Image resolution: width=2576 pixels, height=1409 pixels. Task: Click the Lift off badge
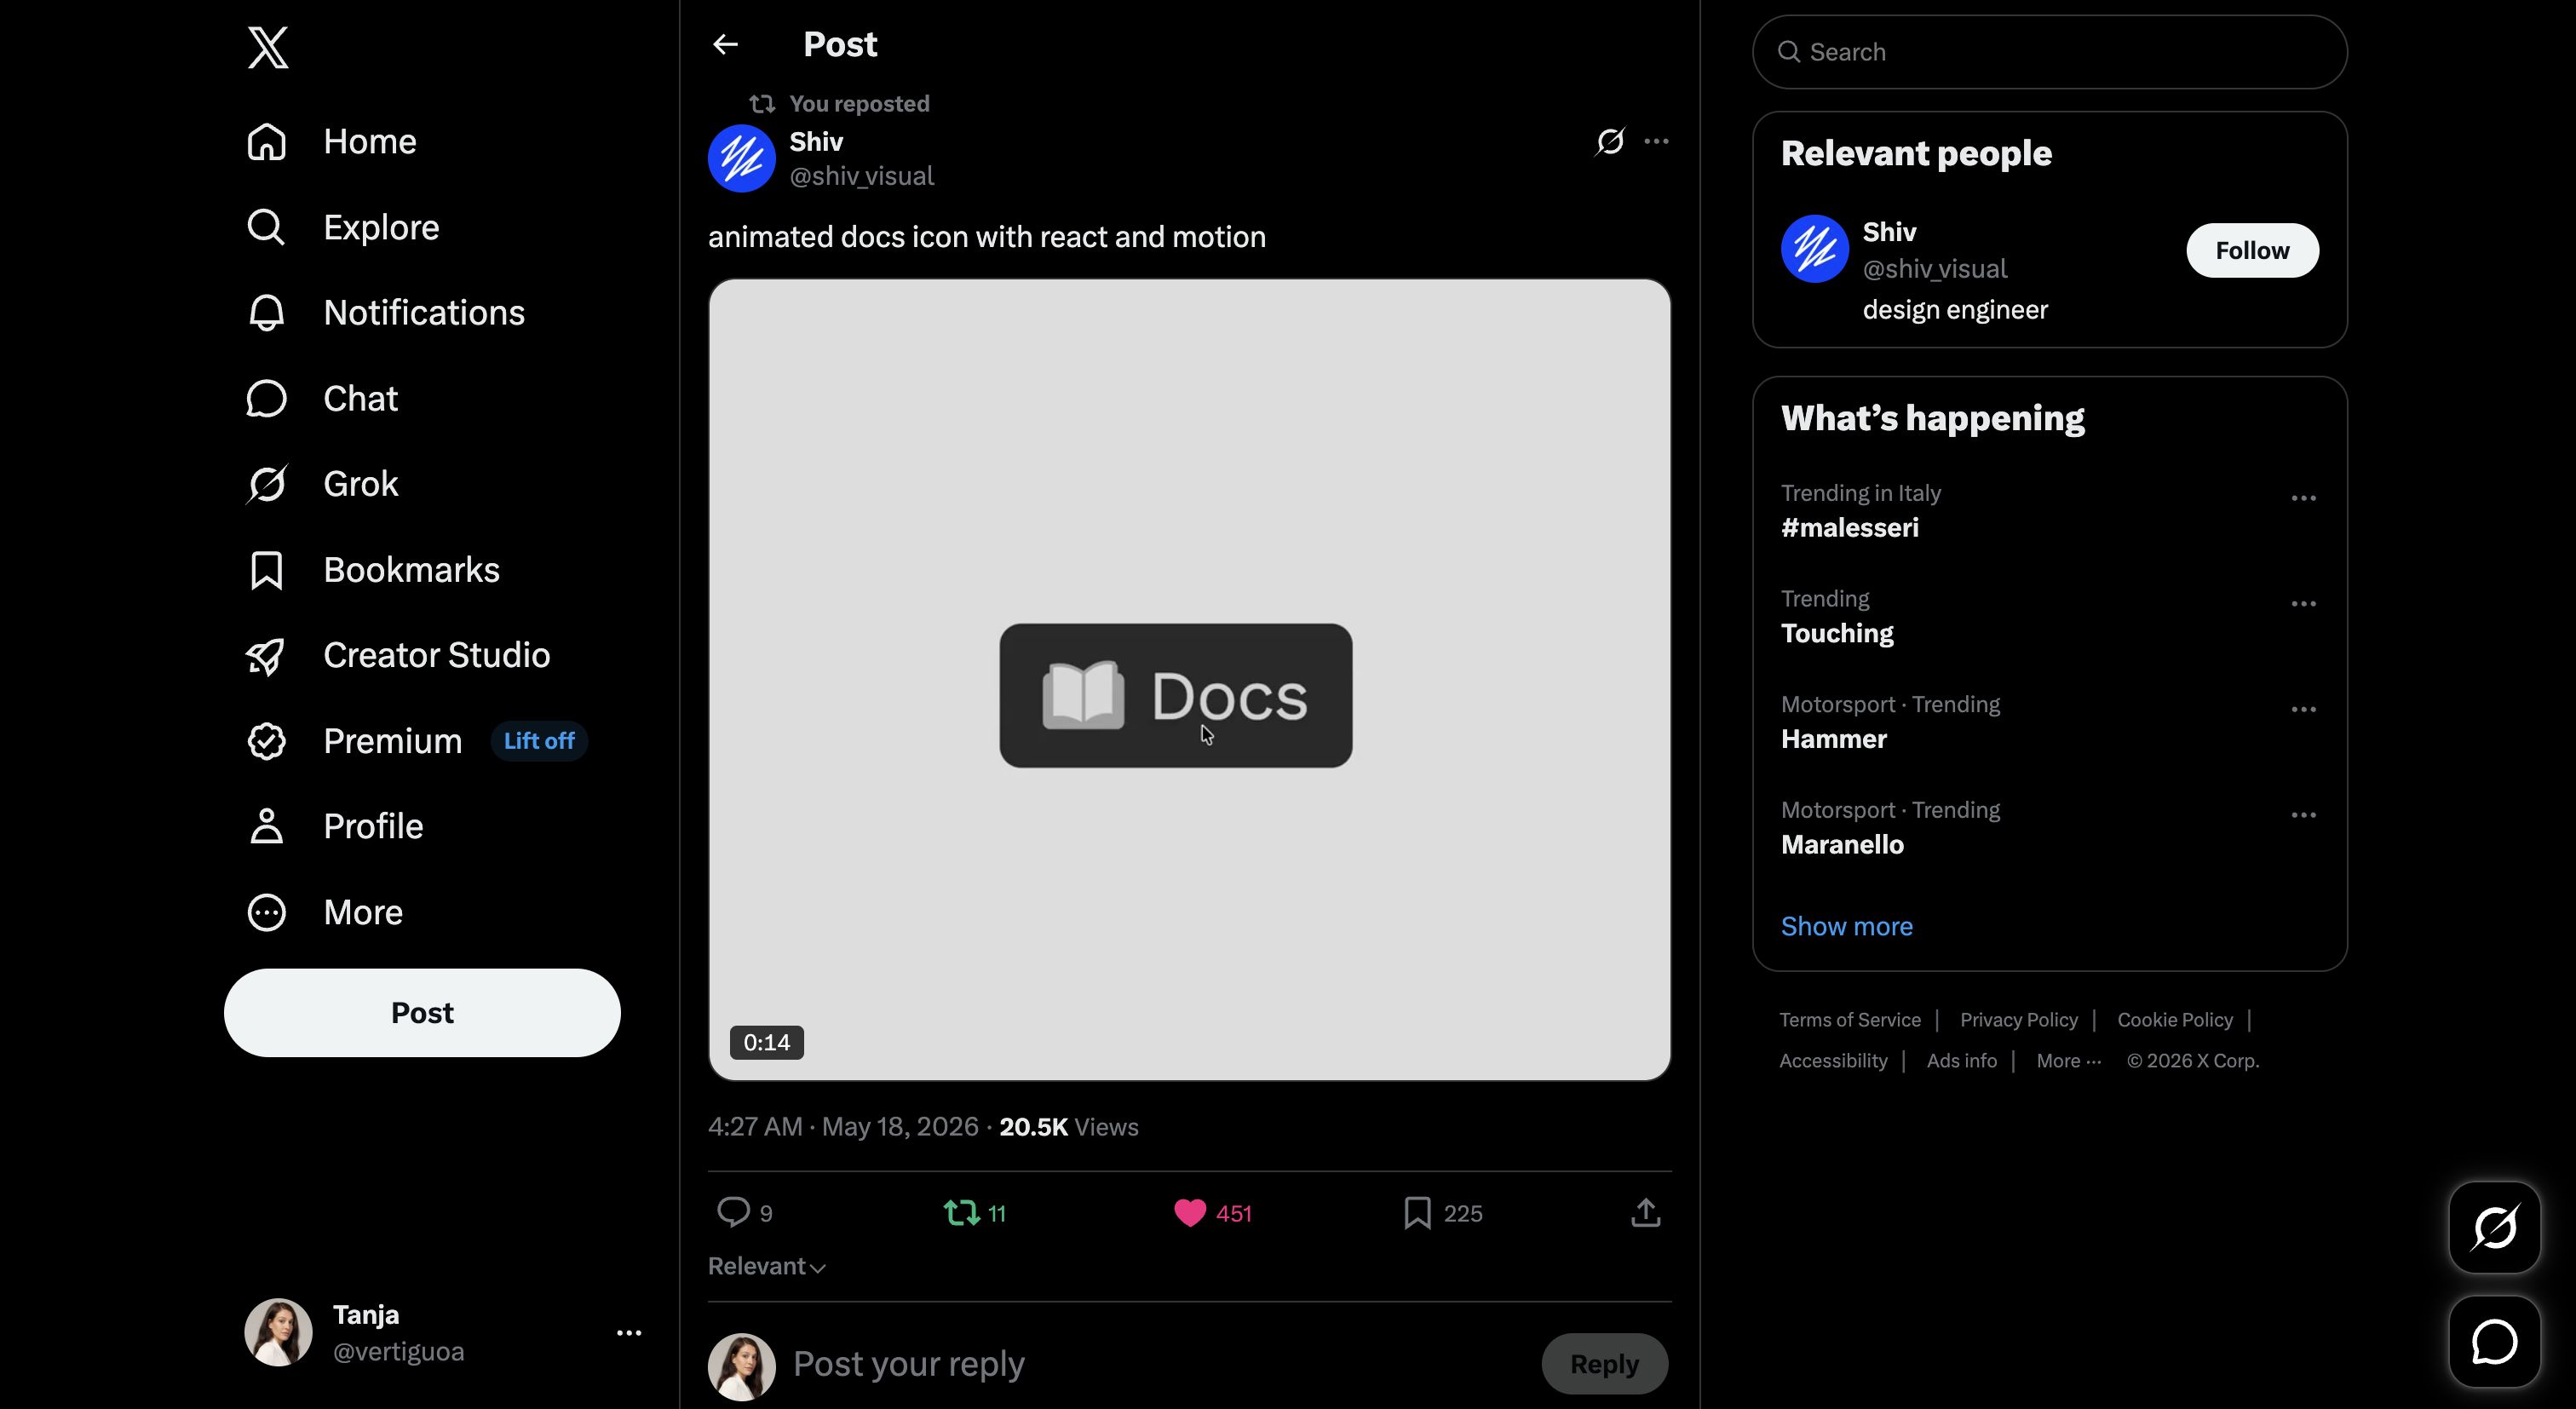(539, 741)
